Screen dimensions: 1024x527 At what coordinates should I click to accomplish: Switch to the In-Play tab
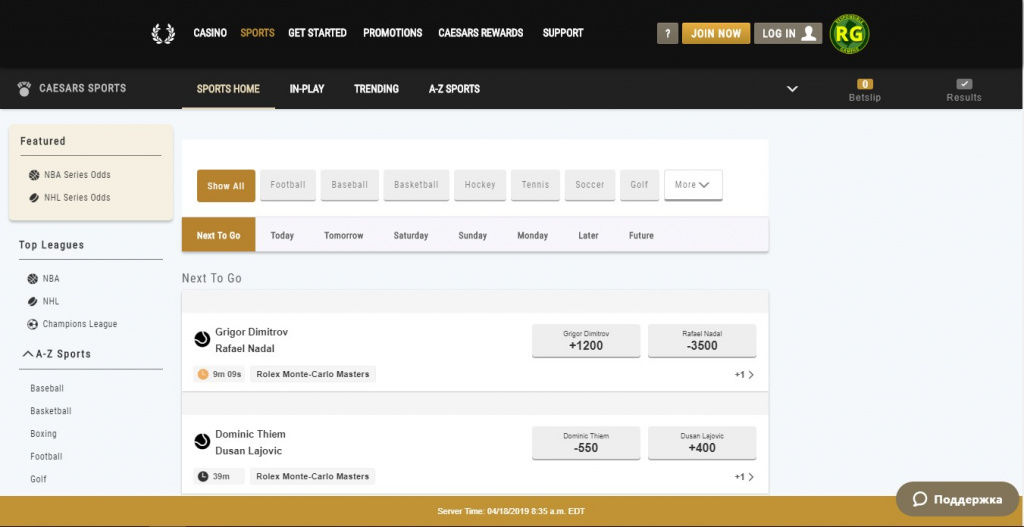(x=307, y=89)
